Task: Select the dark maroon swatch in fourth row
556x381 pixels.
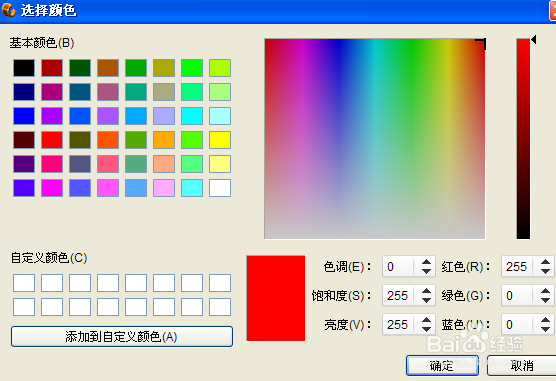Action: 24,140
